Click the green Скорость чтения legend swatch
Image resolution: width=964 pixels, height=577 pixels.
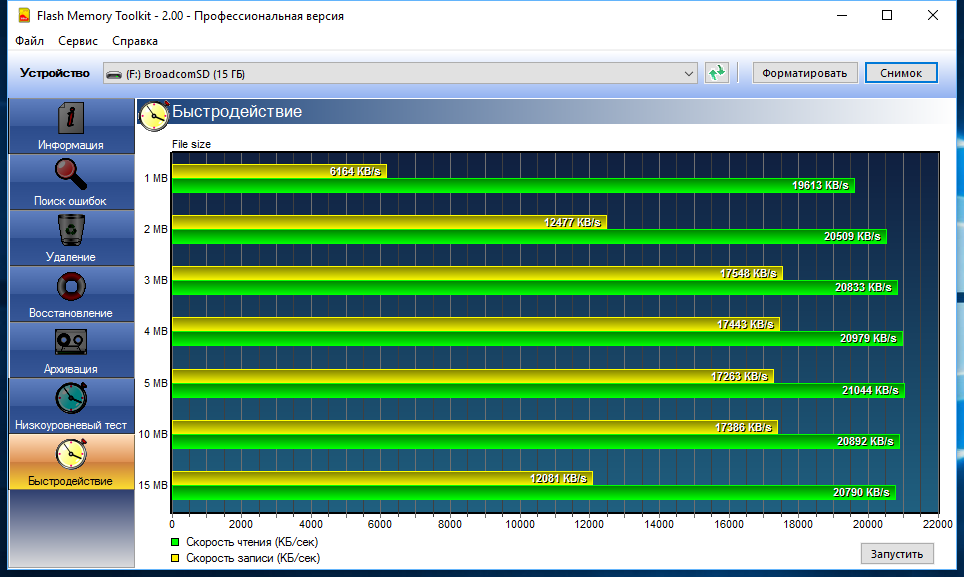[x=177, y=542]
